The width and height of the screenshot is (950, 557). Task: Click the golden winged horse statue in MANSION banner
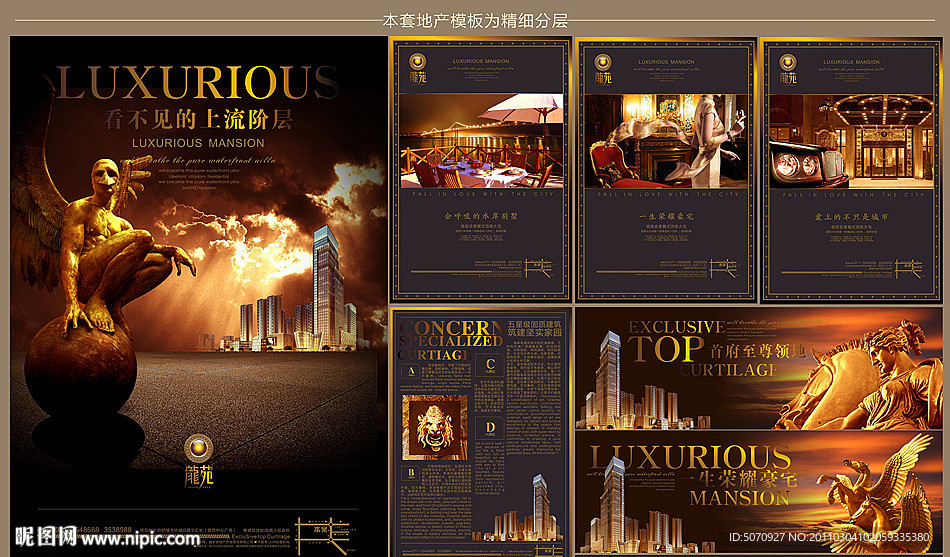coord(882,494)
